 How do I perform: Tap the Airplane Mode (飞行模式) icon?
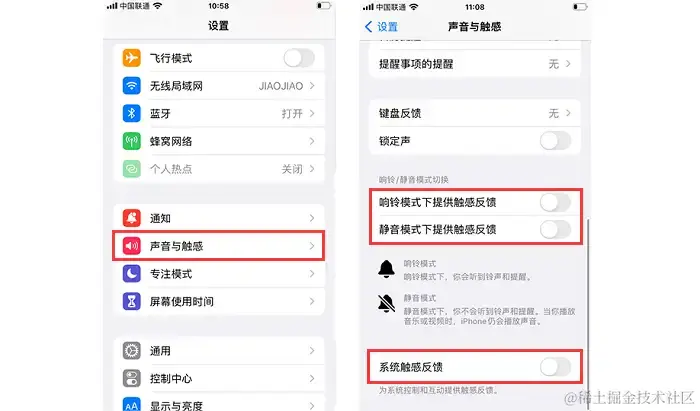[x=131, y=58]
